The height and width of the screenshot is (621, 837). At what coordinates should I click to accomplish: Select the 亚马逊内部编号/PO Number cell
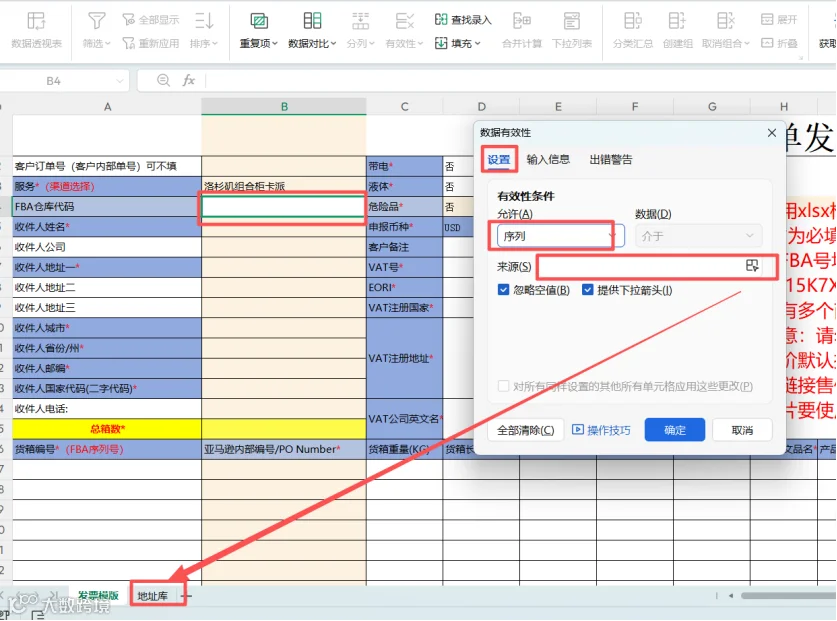(283, 449)
